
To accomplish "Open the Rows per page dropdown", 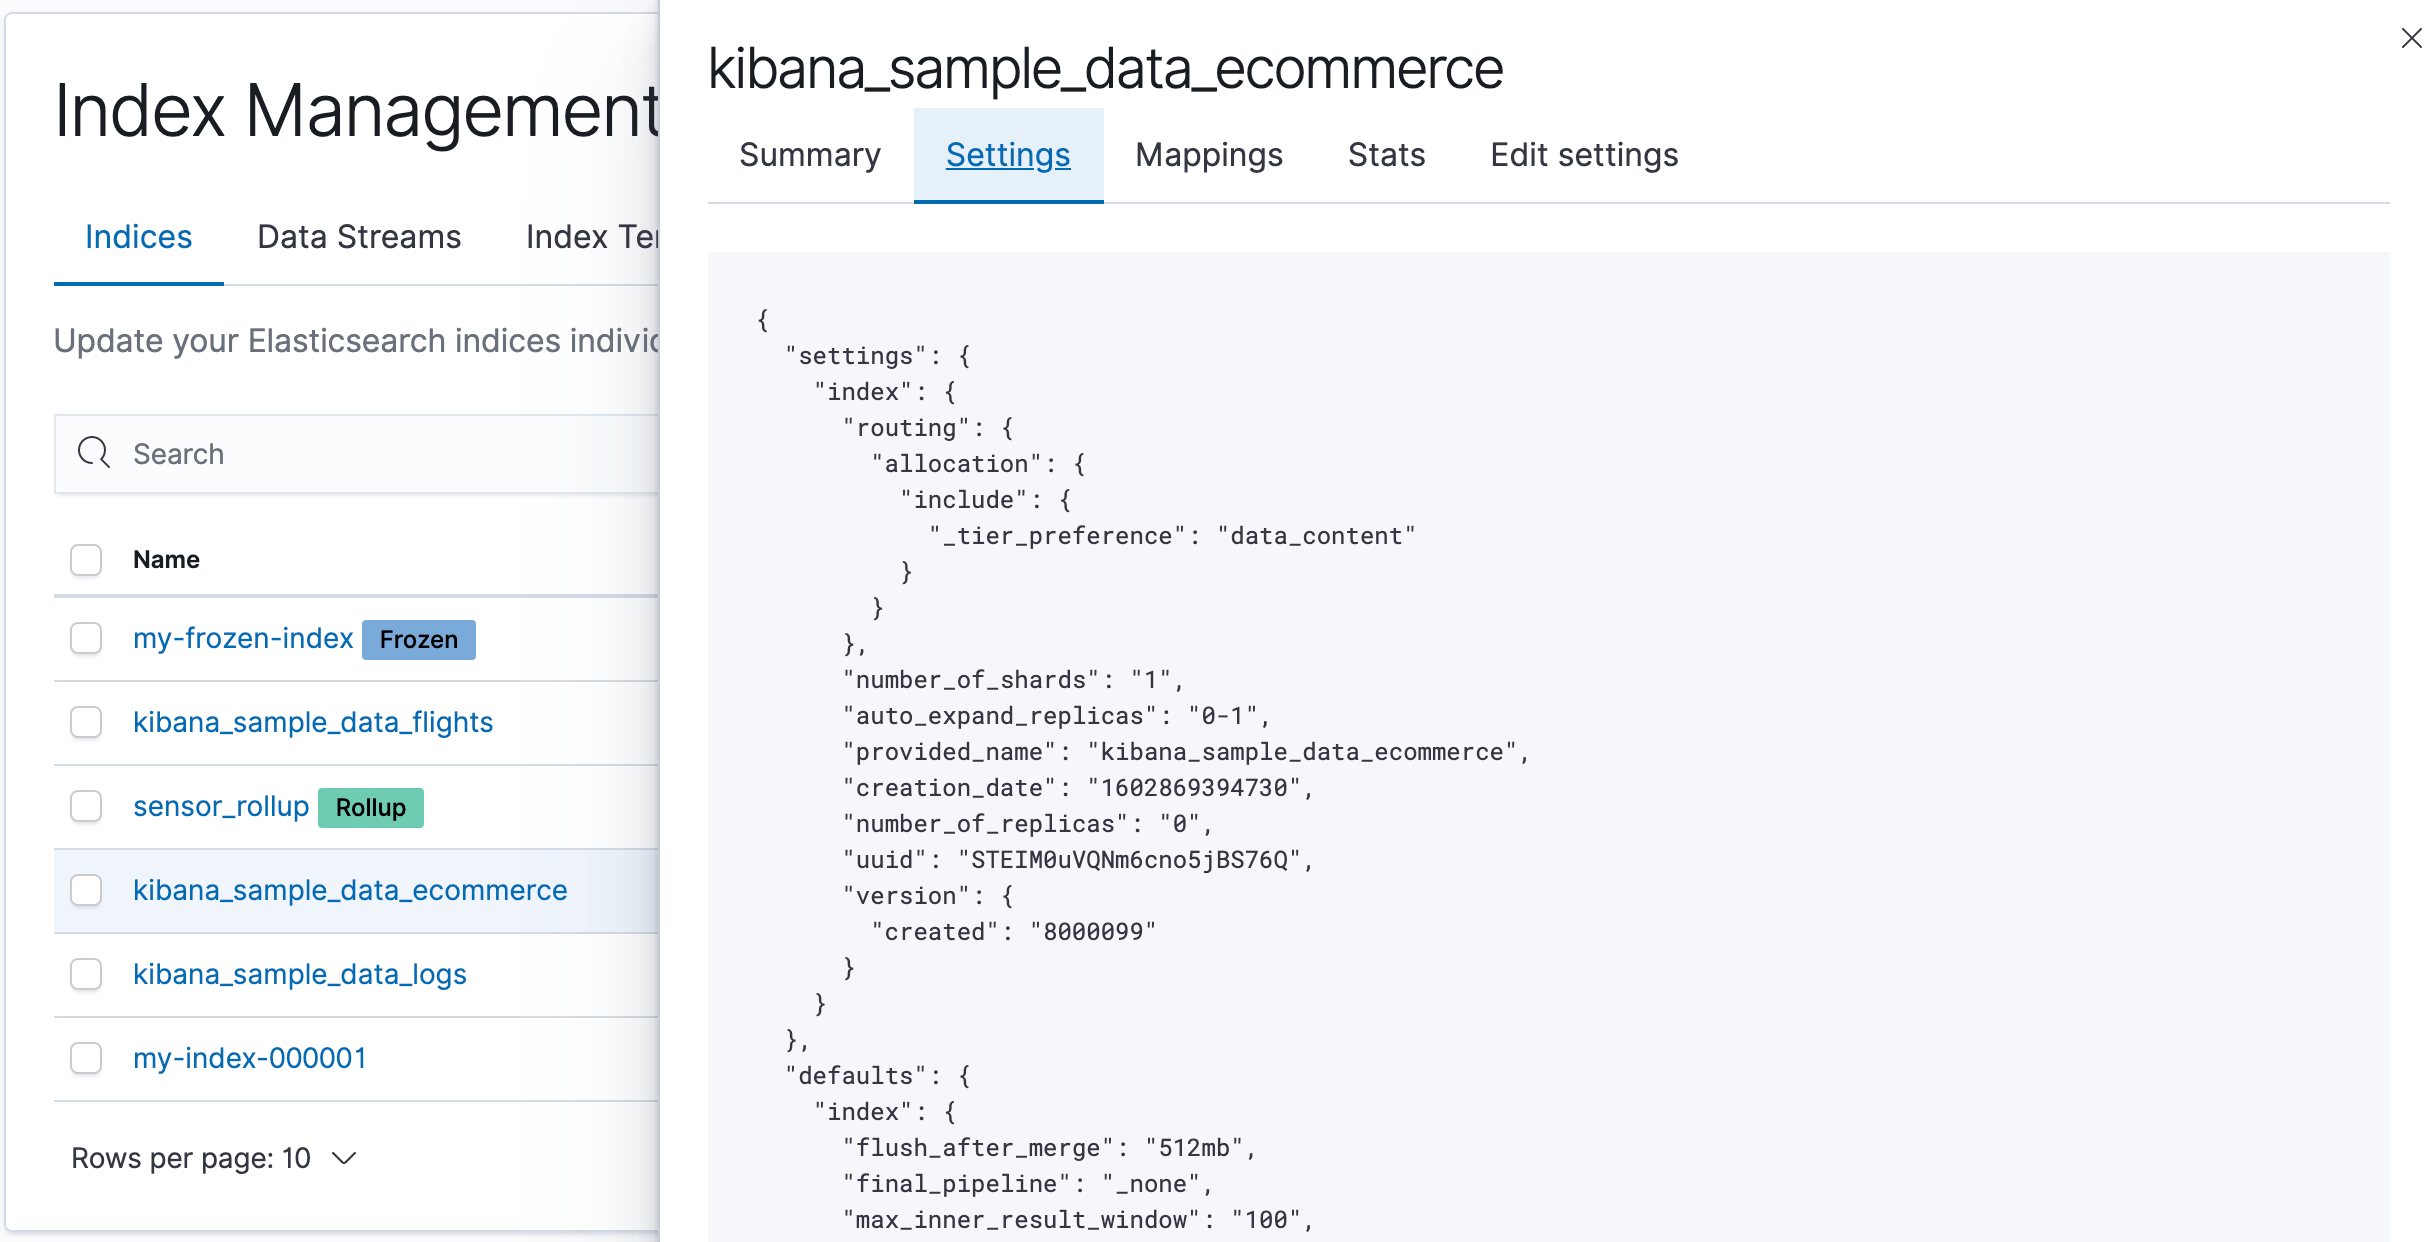I will tap(214, 1158).
